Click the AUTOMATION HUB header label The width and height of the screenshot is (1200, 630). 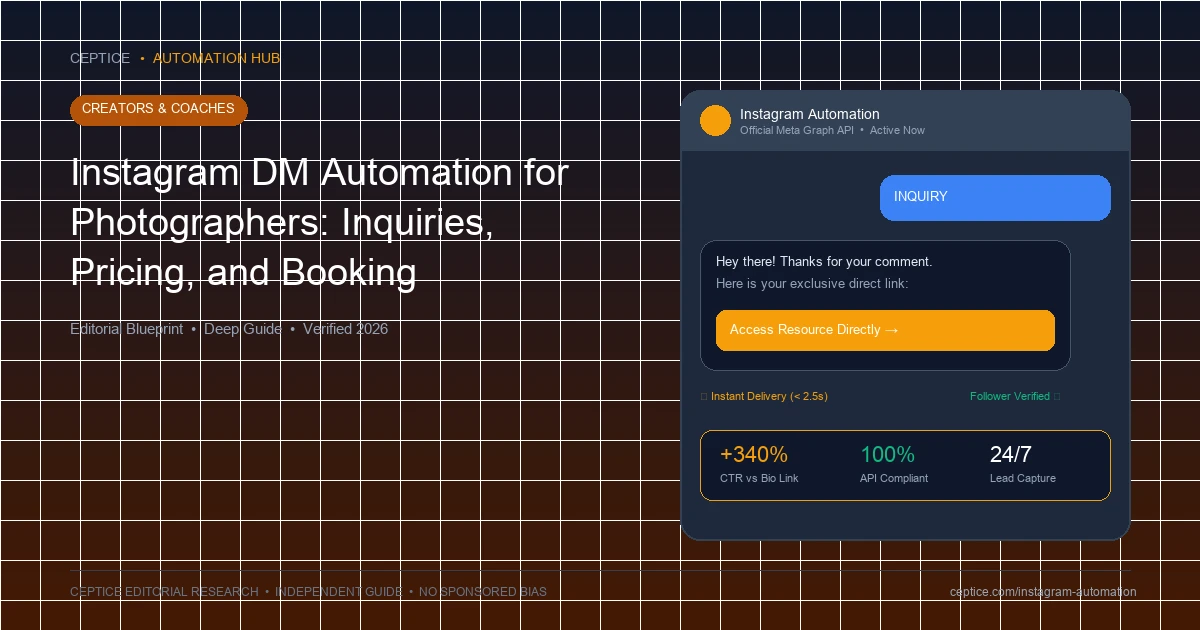tap(216, 58)
